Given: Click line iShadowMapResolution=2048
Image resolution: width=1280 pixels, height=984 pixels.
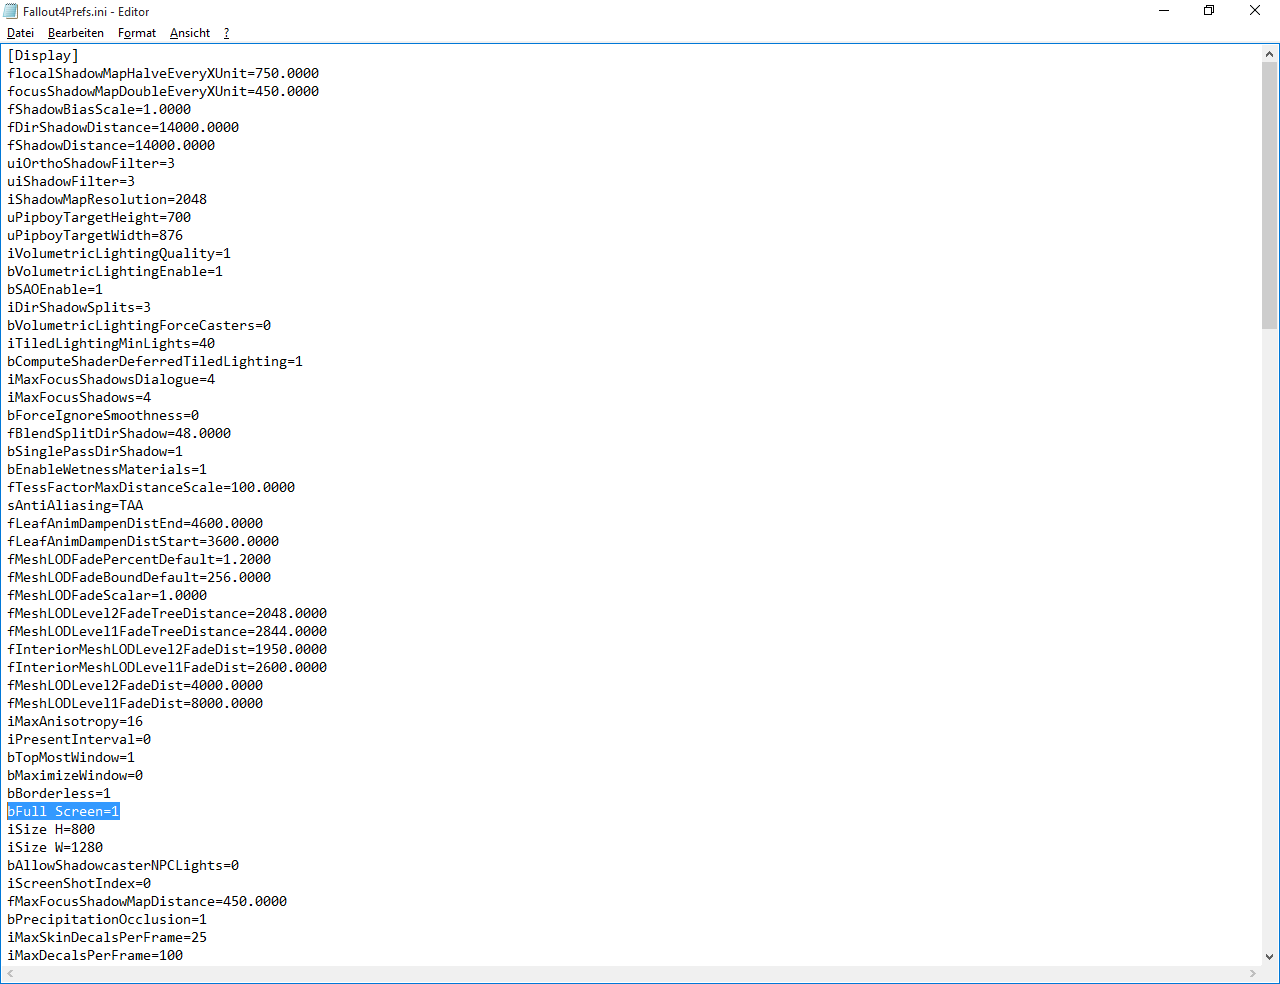Looking at the screenshot, I should (107, 199).
